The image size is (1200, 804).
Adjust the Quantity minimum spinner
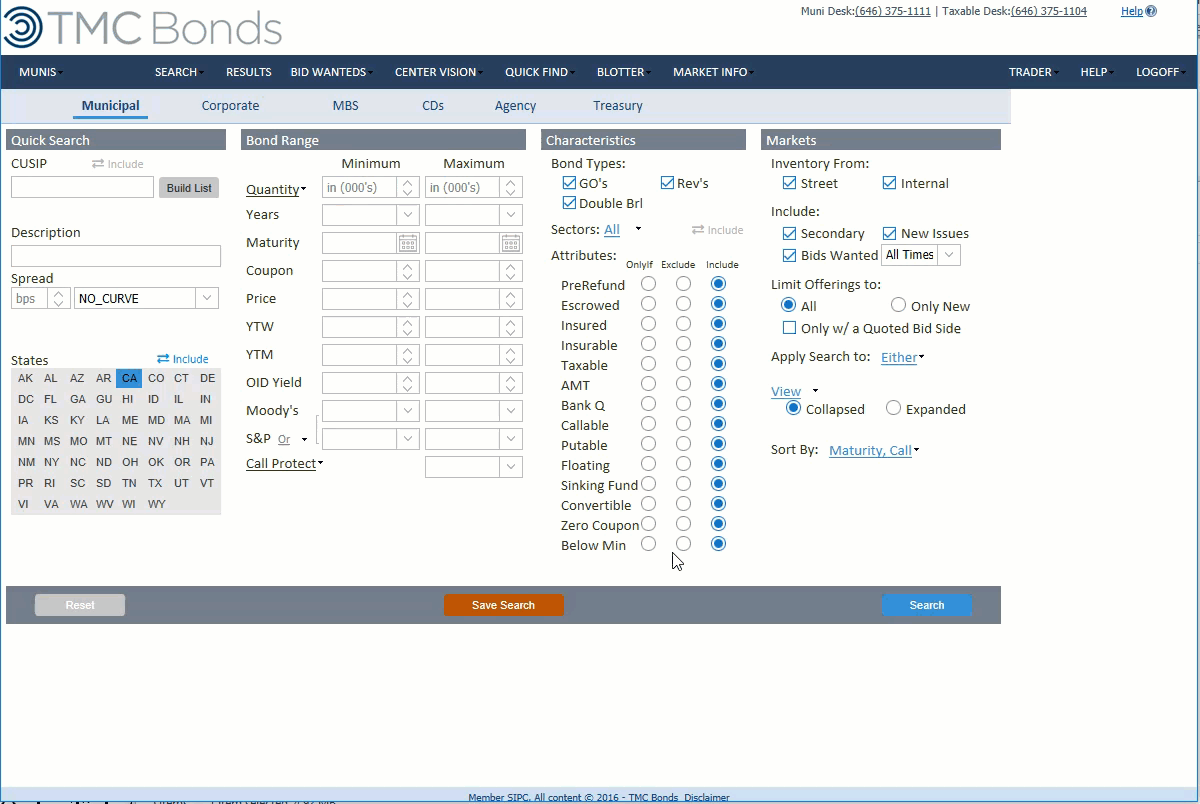click(408, 187)
